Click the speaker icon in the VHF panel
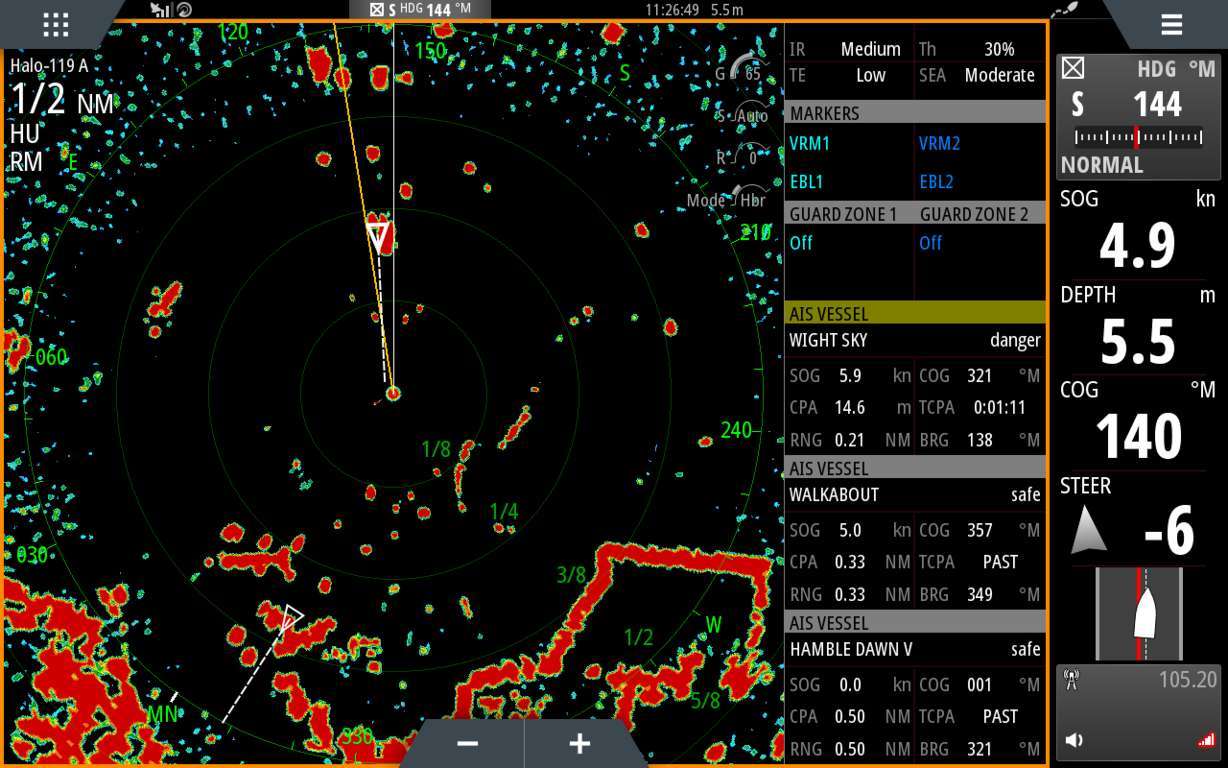The height and width of the screenshot is (768, 1228). (1072, 740)
